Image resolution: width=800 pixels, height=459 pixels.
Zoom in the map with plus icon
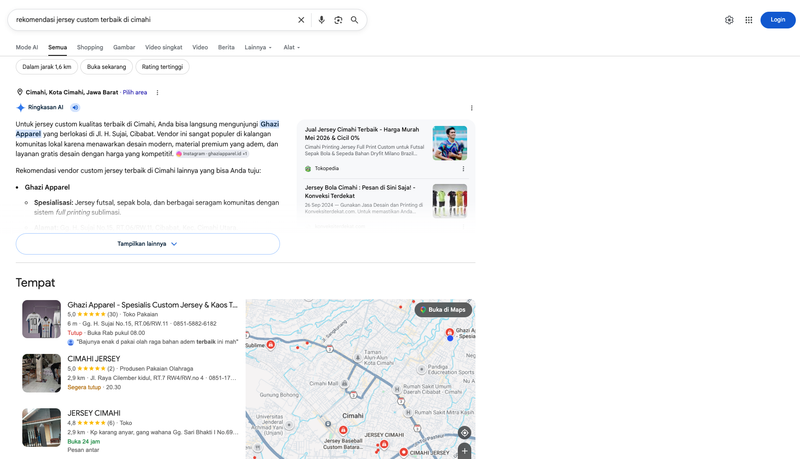pos(464,451)
